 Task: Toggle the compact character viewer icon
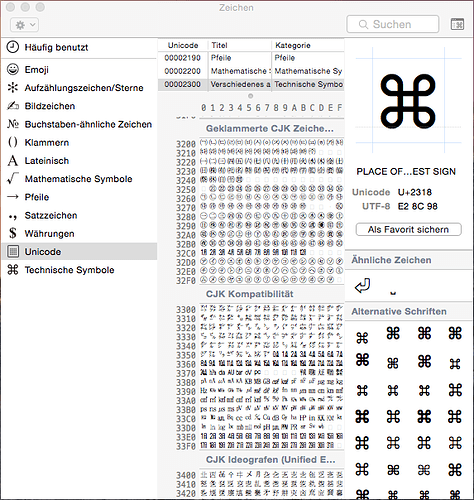click(x=457, y=24)
